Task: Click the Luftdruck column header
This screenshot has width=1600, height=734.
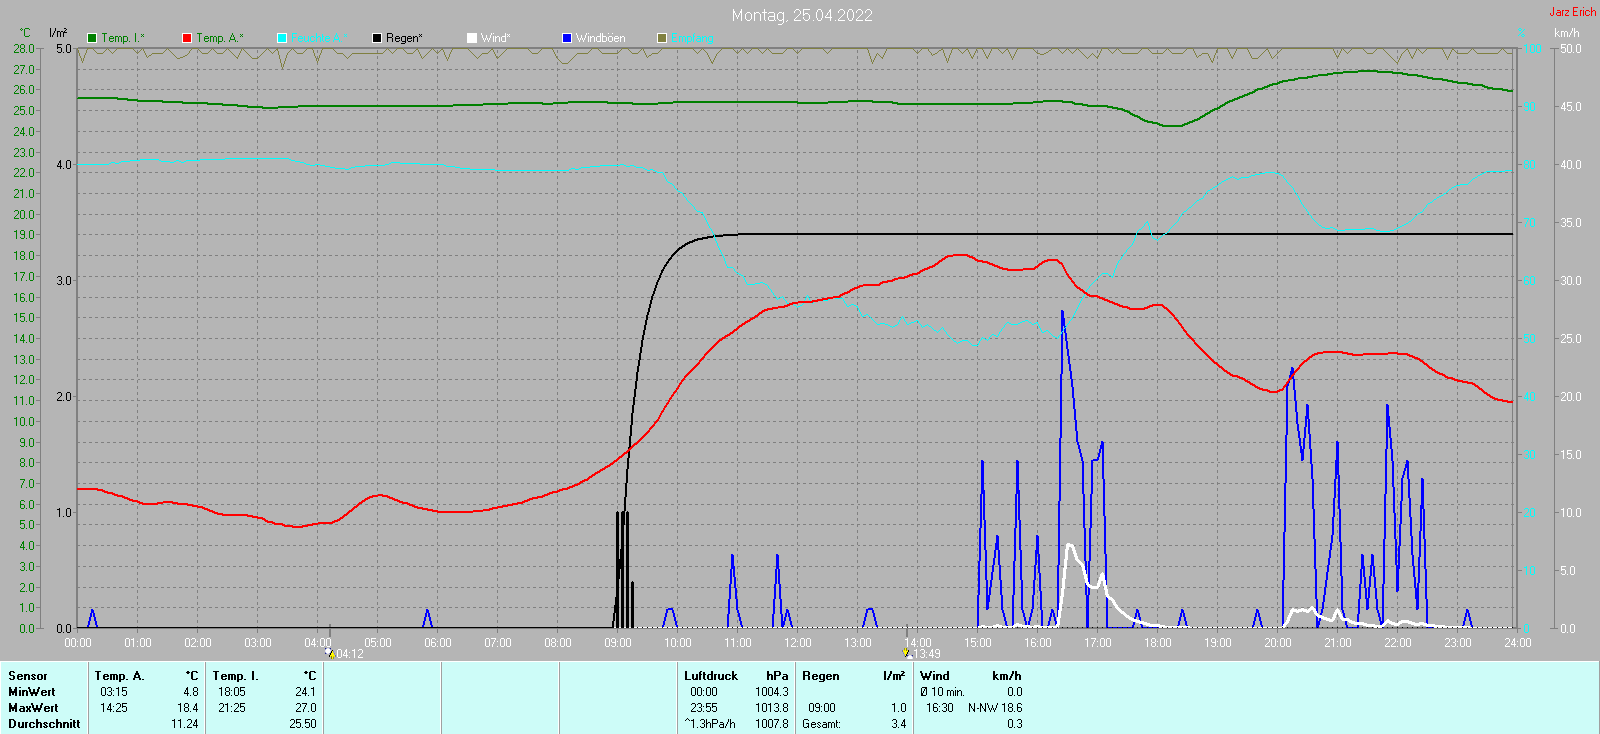Action: 711,676
